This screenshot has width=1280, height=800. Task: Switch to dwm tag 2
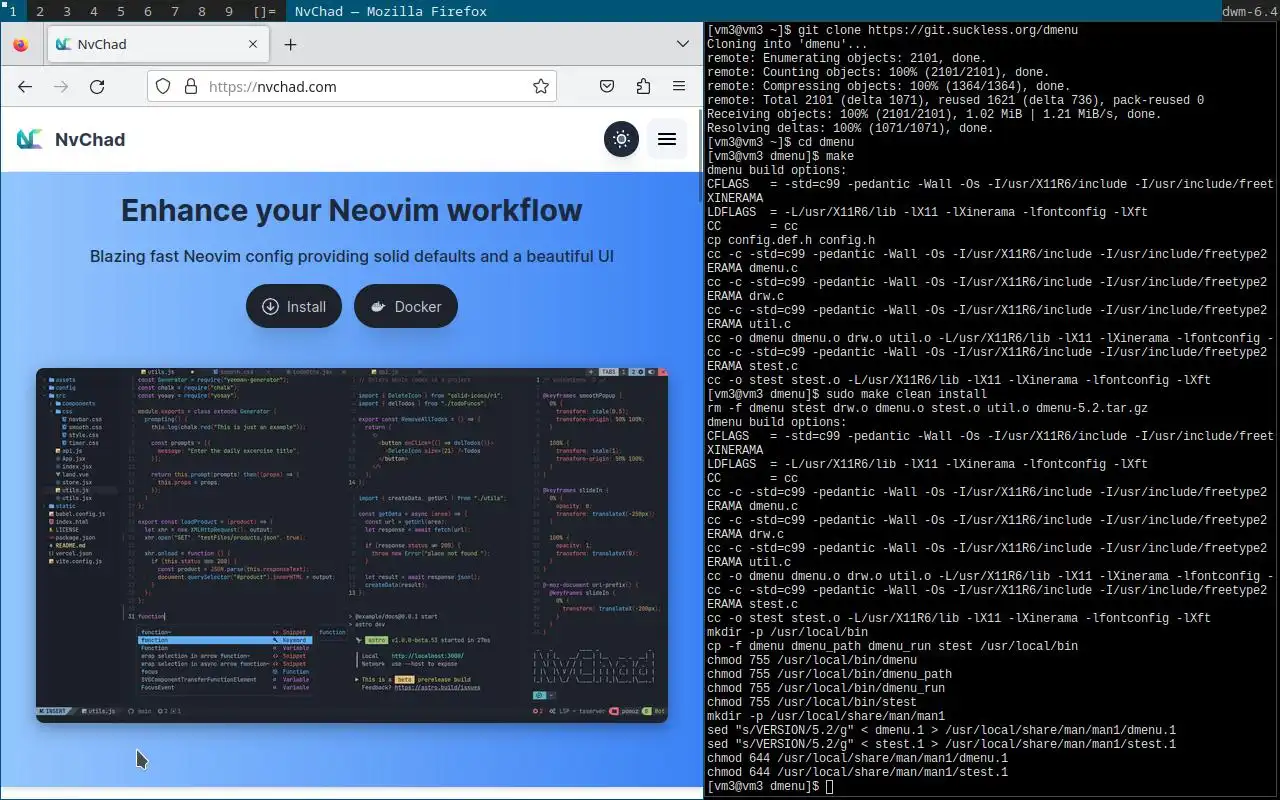(39, 11)
